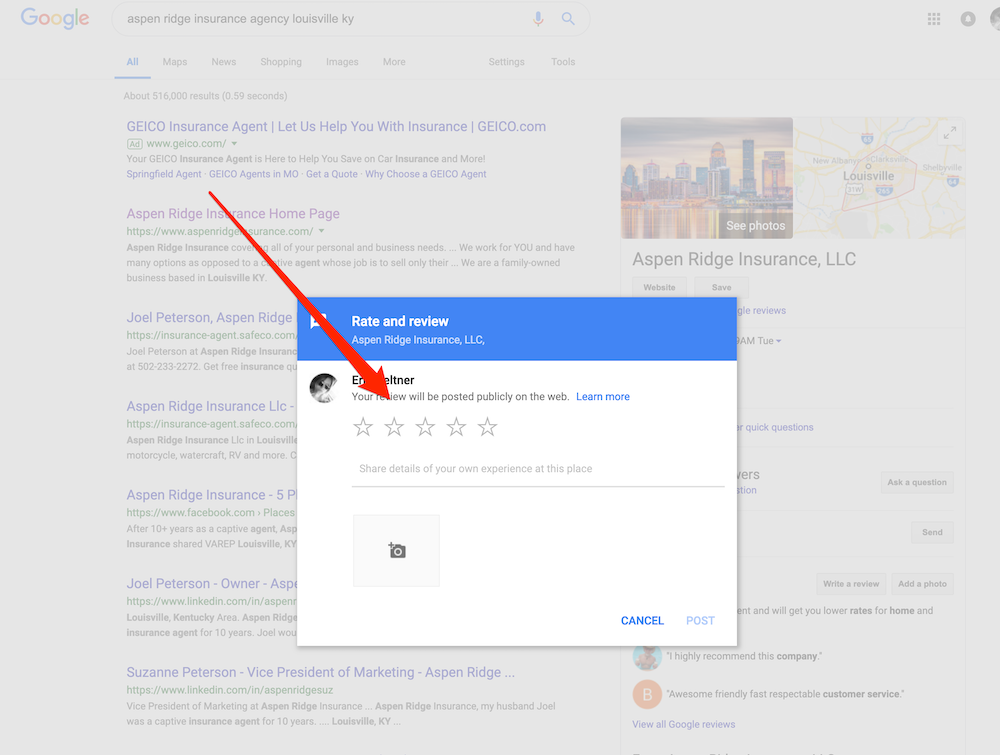
Task: Open Suzanne Peterson Vice President result
Action: 320,672
